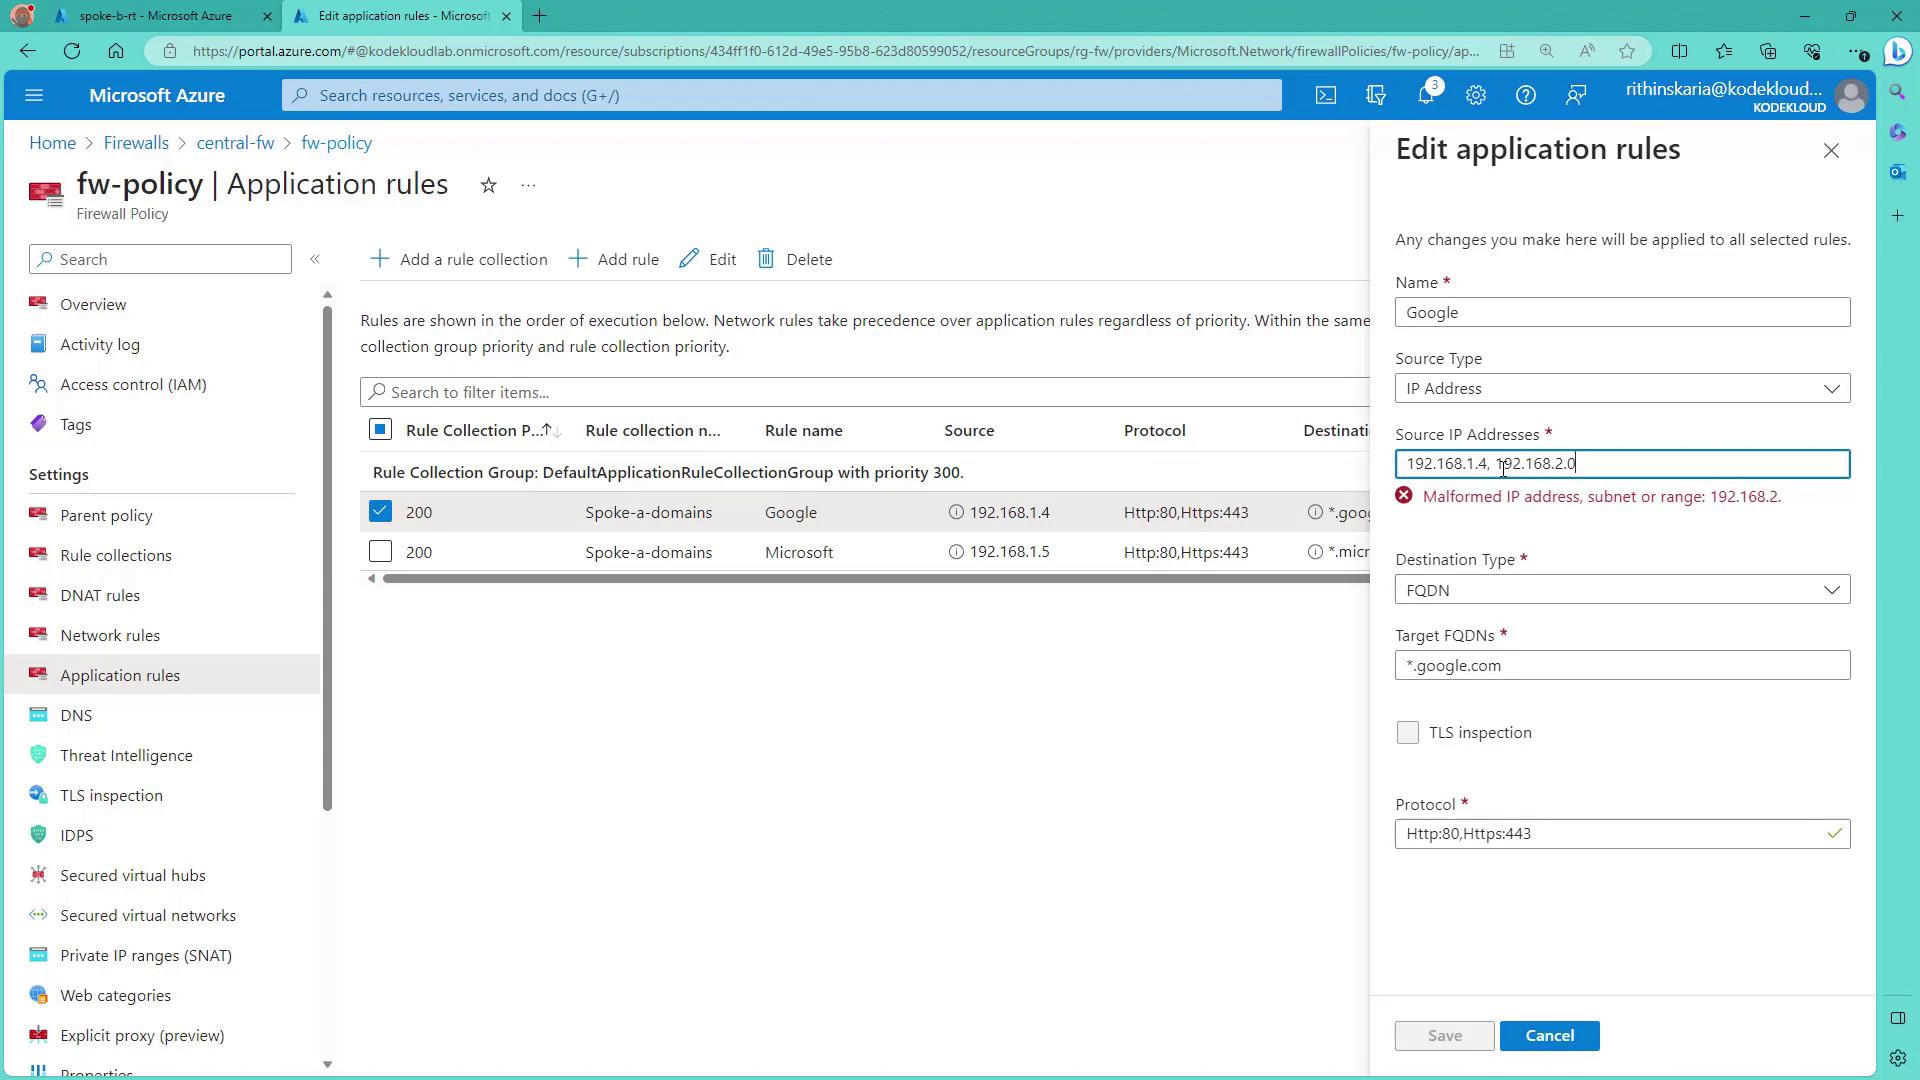Check the Microsoft rule checkbox
1920x1080 pixels.
[x=380, y=552]
